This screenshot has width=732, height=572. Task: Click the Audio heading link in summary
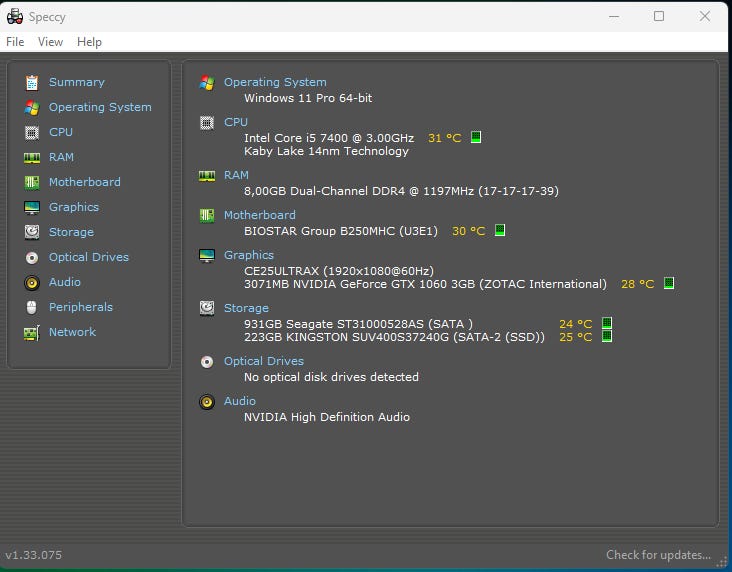(239, 401)
